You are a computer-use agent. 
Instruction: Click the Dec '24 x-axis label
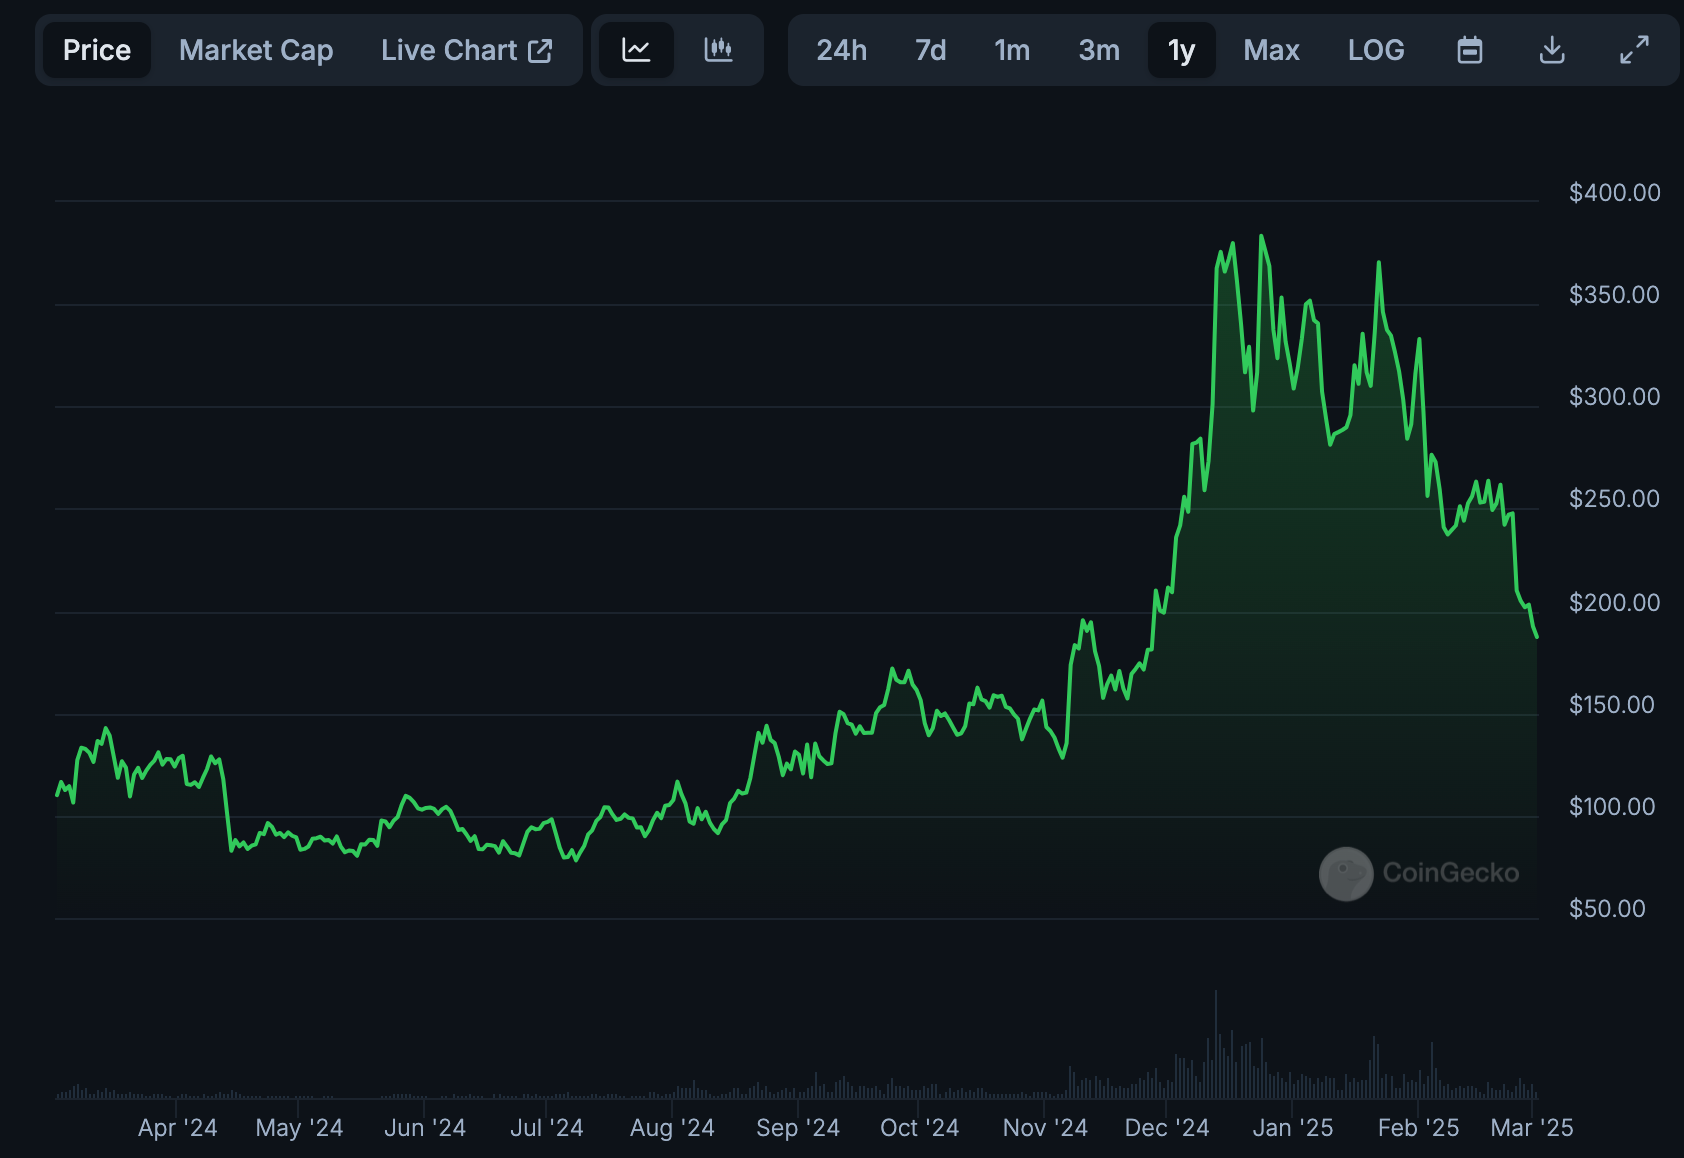point(1167,1128)
